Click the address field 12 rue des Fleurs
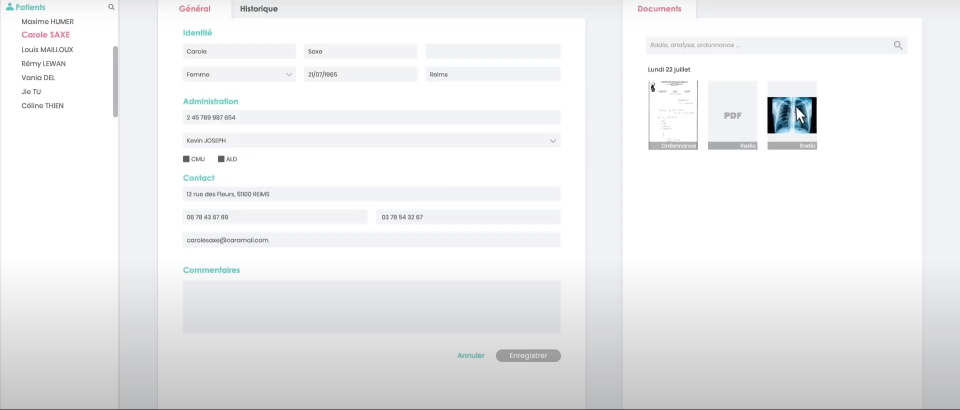The image size is (960, 410). [372, 194]
